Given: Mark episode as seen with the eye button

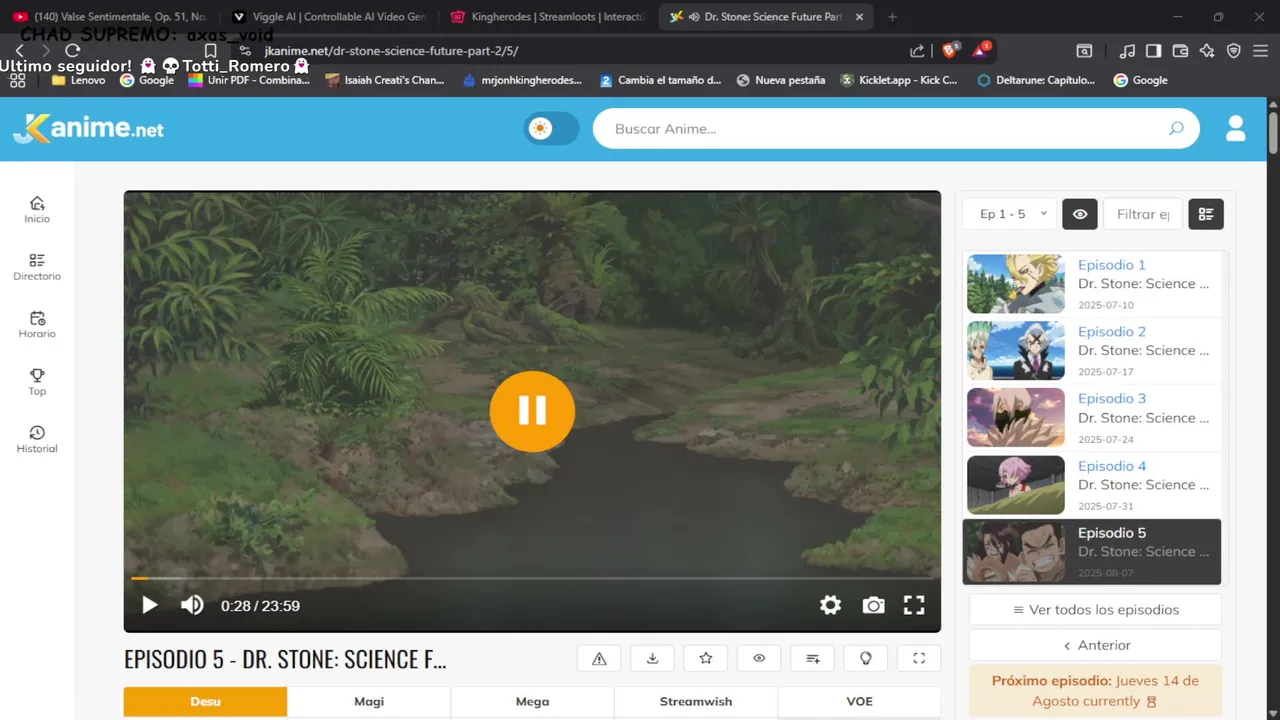Looking at the screenshot, I should pyautogui.click(x=759, y=658).
